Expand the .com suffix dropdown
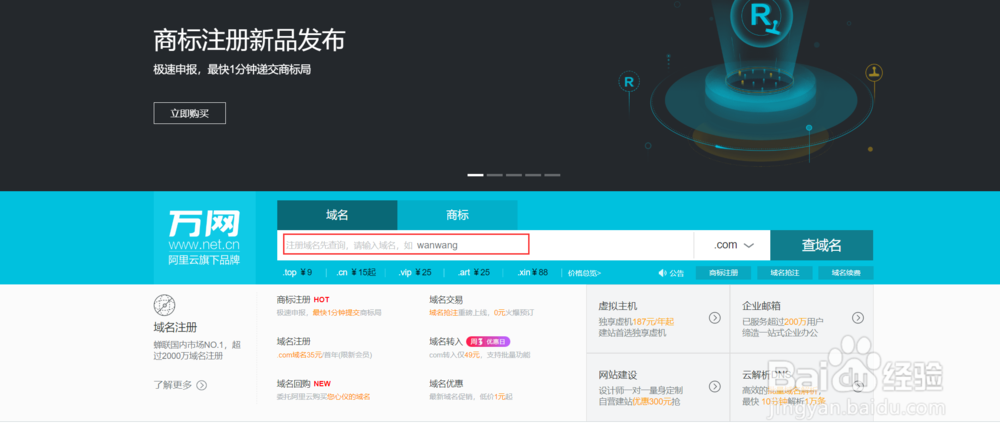The width and height of the screenshot is (1000, 442). 733,245
